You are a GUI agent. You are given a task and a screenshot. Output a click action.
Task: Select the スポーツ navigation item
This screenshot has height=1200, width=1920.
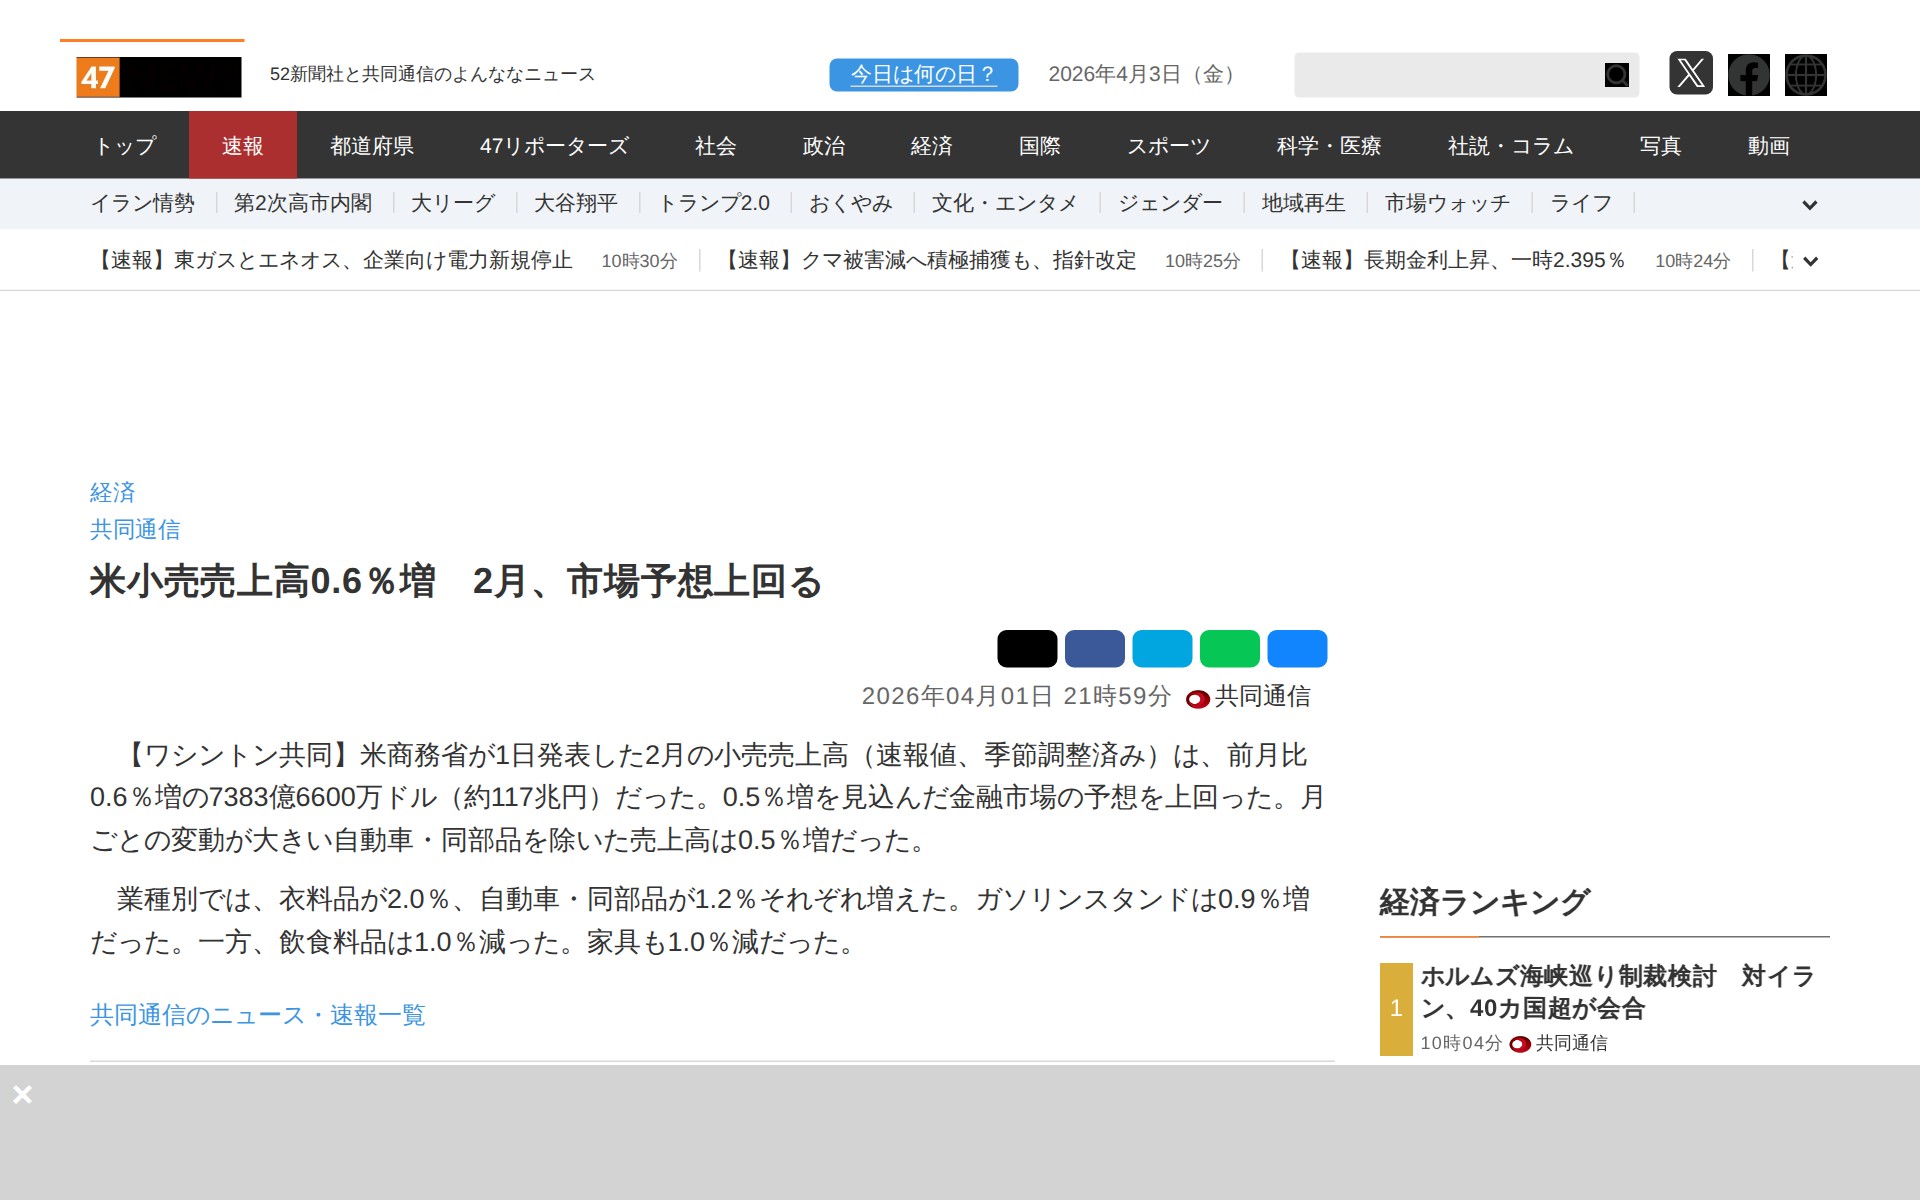[1168, 146]
